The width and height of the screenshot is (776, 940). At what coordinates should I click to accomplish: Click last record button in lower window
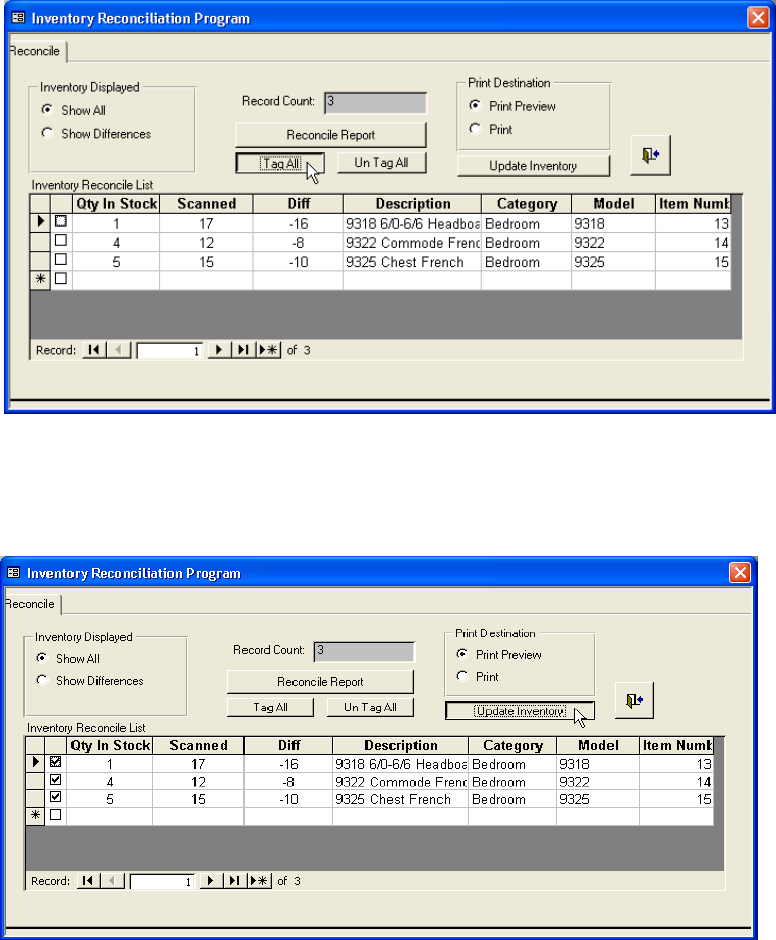click(234, 881)
